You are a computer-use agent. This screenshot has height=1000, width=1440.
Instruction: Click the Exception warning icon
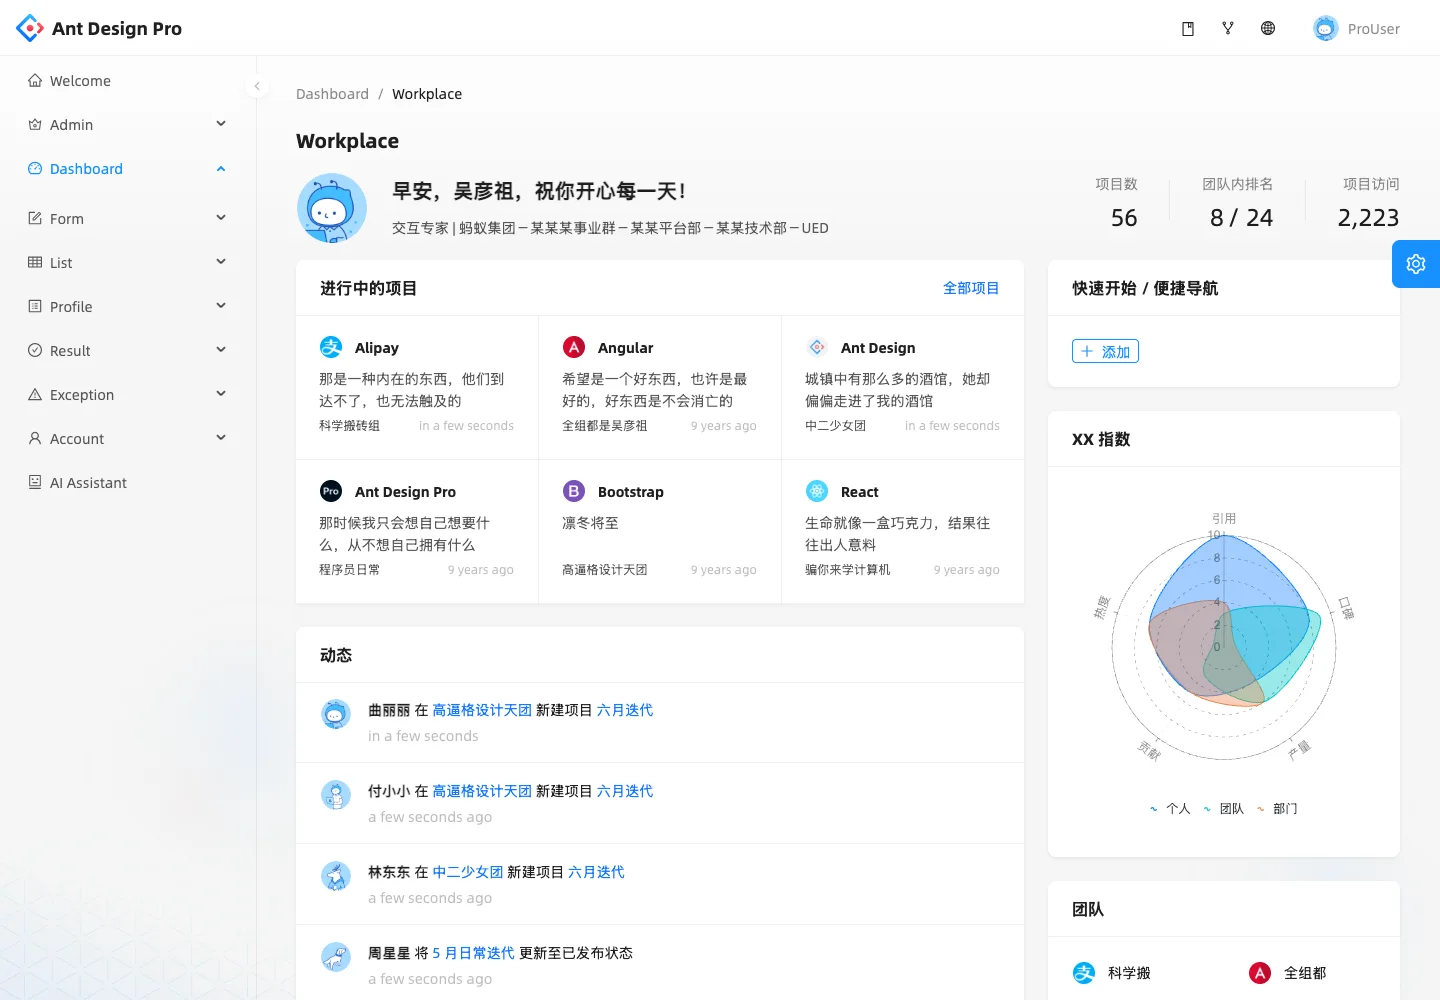tap(35, 395)
